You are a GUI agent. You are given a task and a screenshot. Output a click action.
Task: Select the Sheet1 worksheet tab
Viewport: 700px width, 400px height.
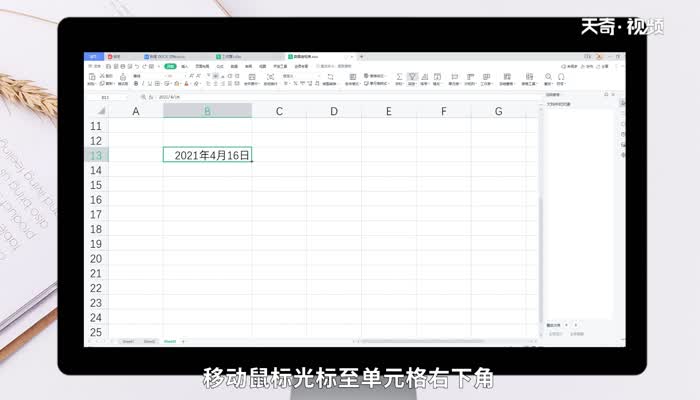click(x=128, y=341)
